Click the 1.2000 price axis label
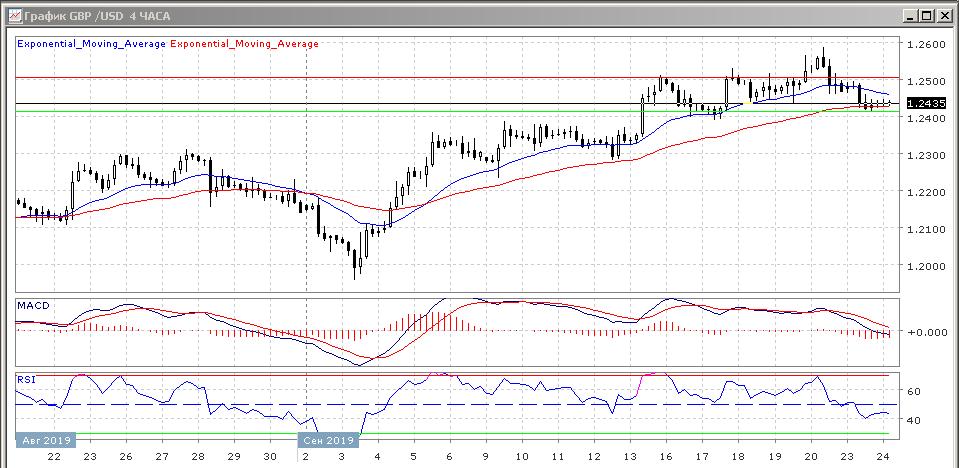This screenshot has width=959, height=468. point(925,266)
